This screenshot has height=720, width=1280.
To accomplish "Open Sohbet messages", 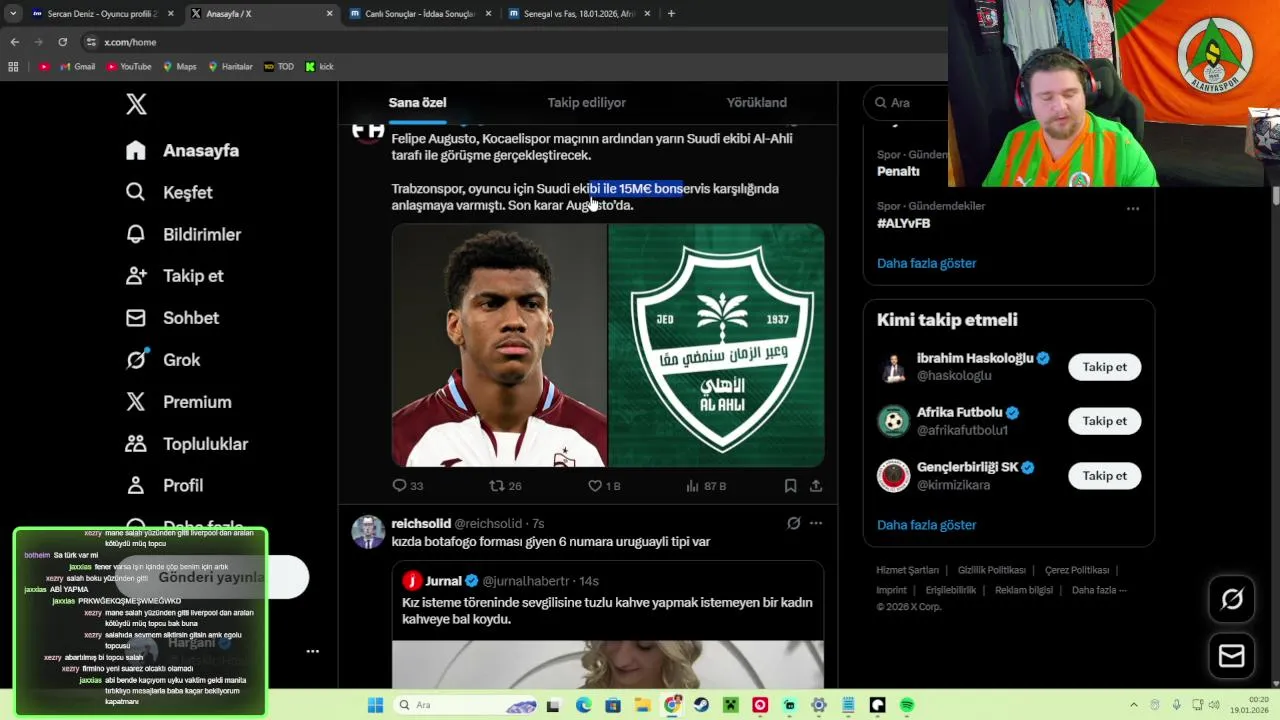I will pyautogui.click(x=172, y=318).
